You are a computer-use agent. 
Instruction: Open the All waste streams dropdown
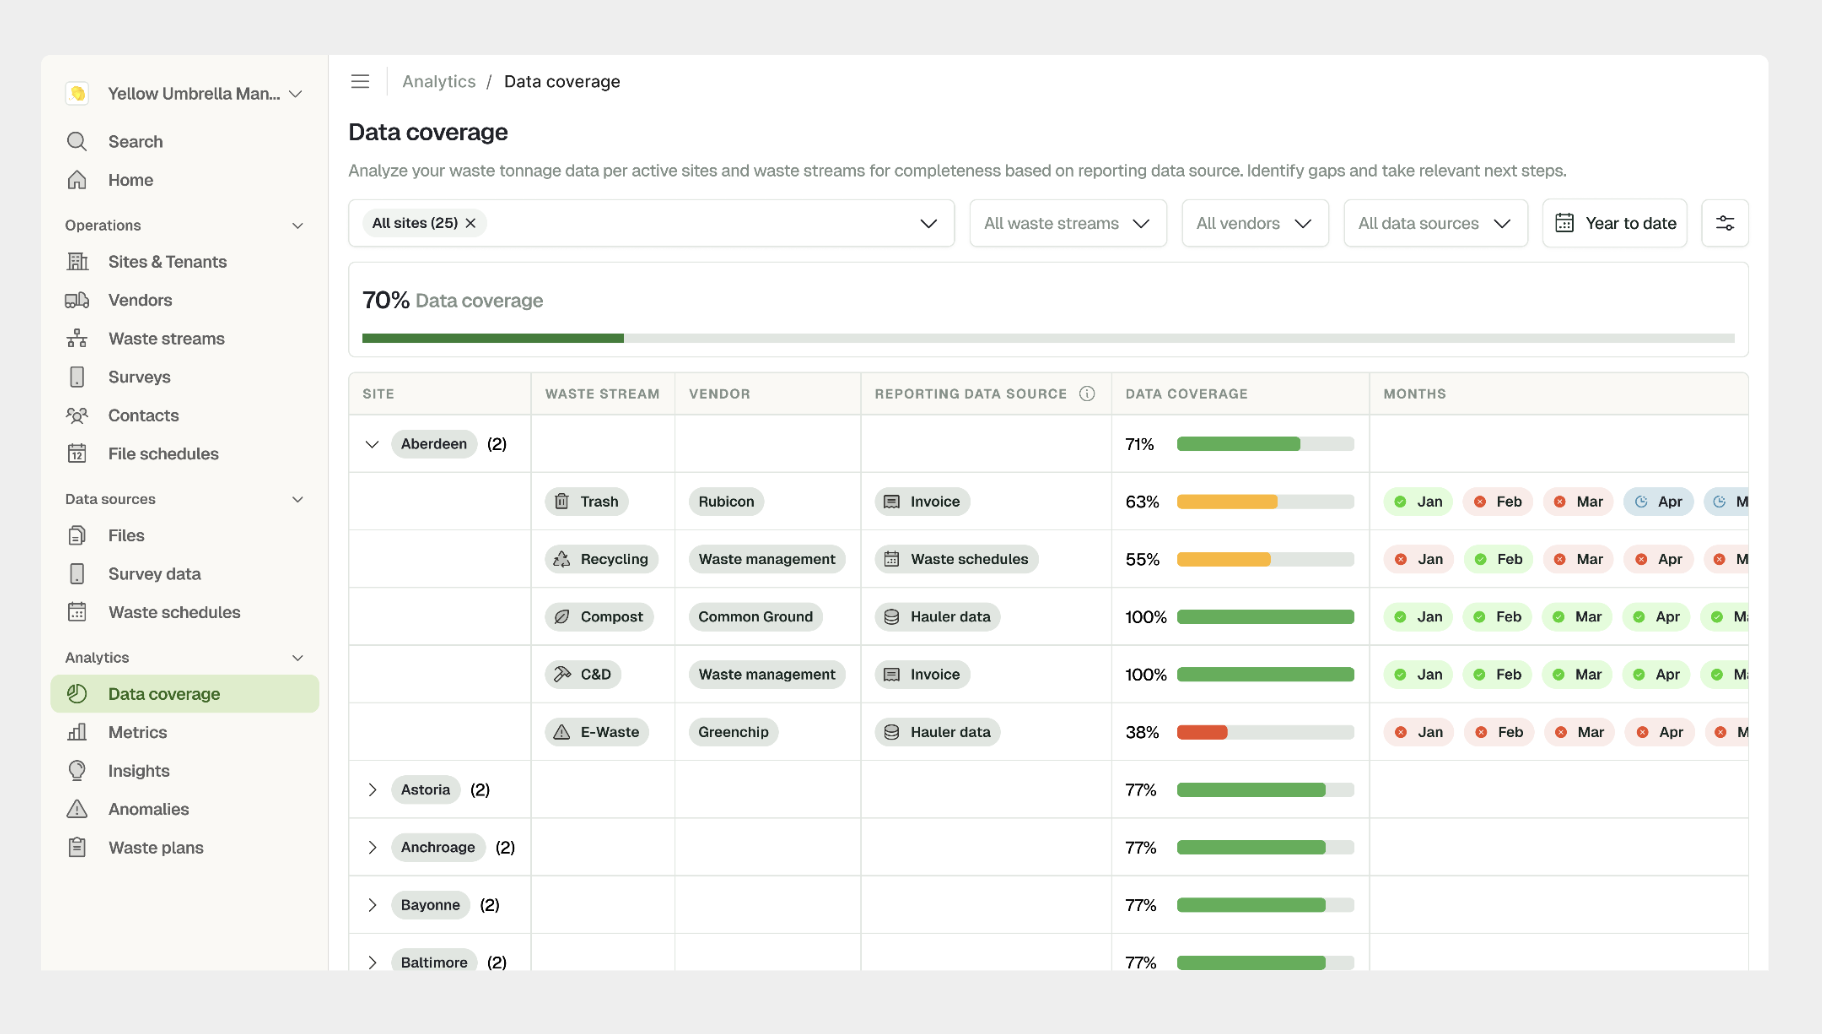[1068, 223]
